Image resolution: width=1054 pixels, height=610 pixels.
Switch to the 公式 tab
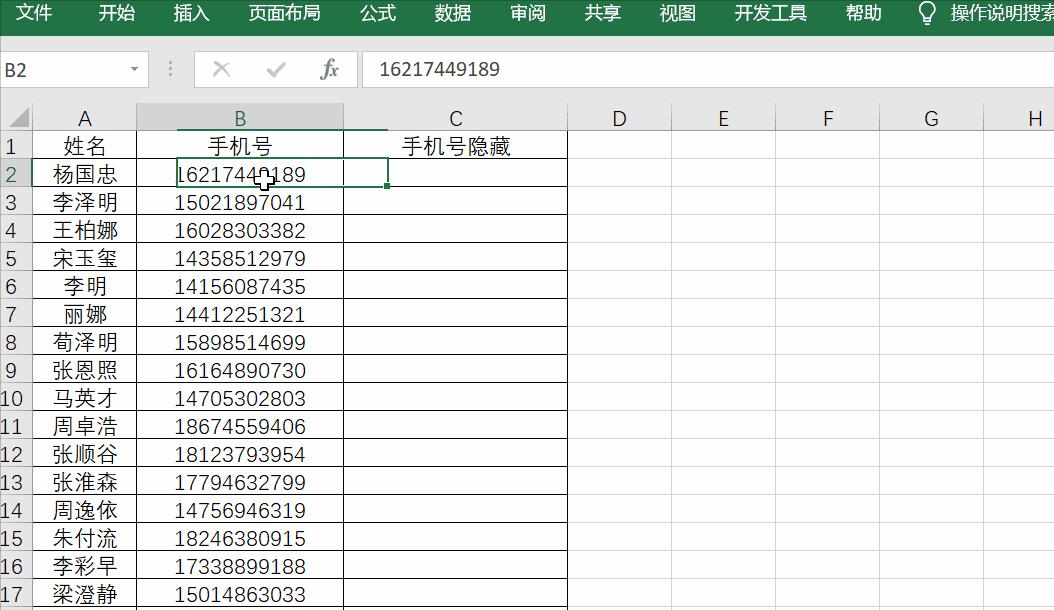[x=378, y=14]
